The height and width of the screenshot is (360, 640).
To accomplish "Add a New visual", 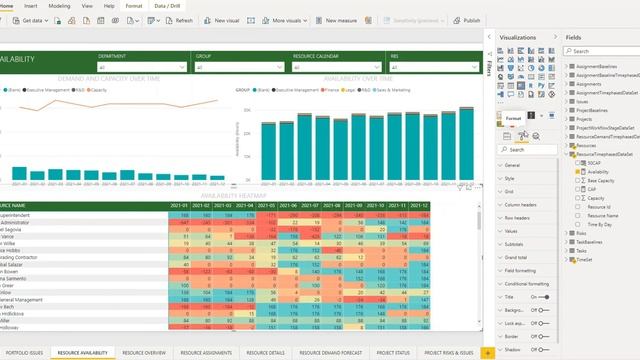I will pos(222,20).
